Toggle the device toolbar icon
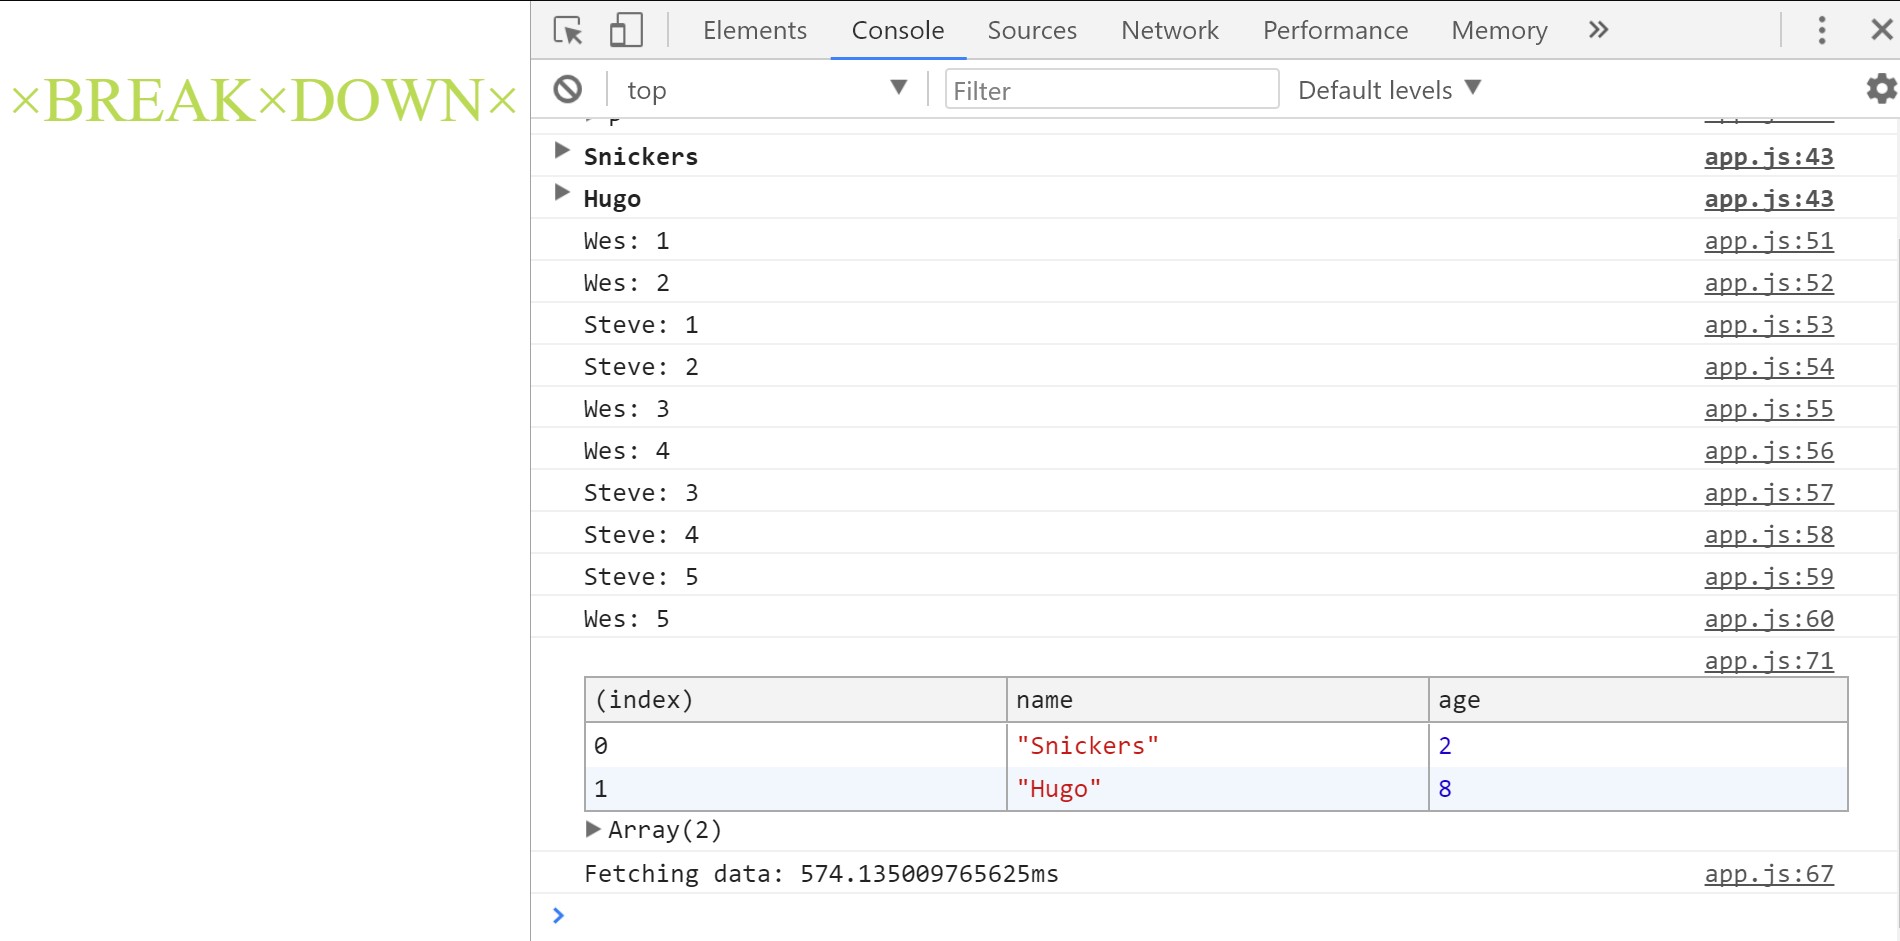This screenshot has height=941, width=1900. [x=626, y=30]
